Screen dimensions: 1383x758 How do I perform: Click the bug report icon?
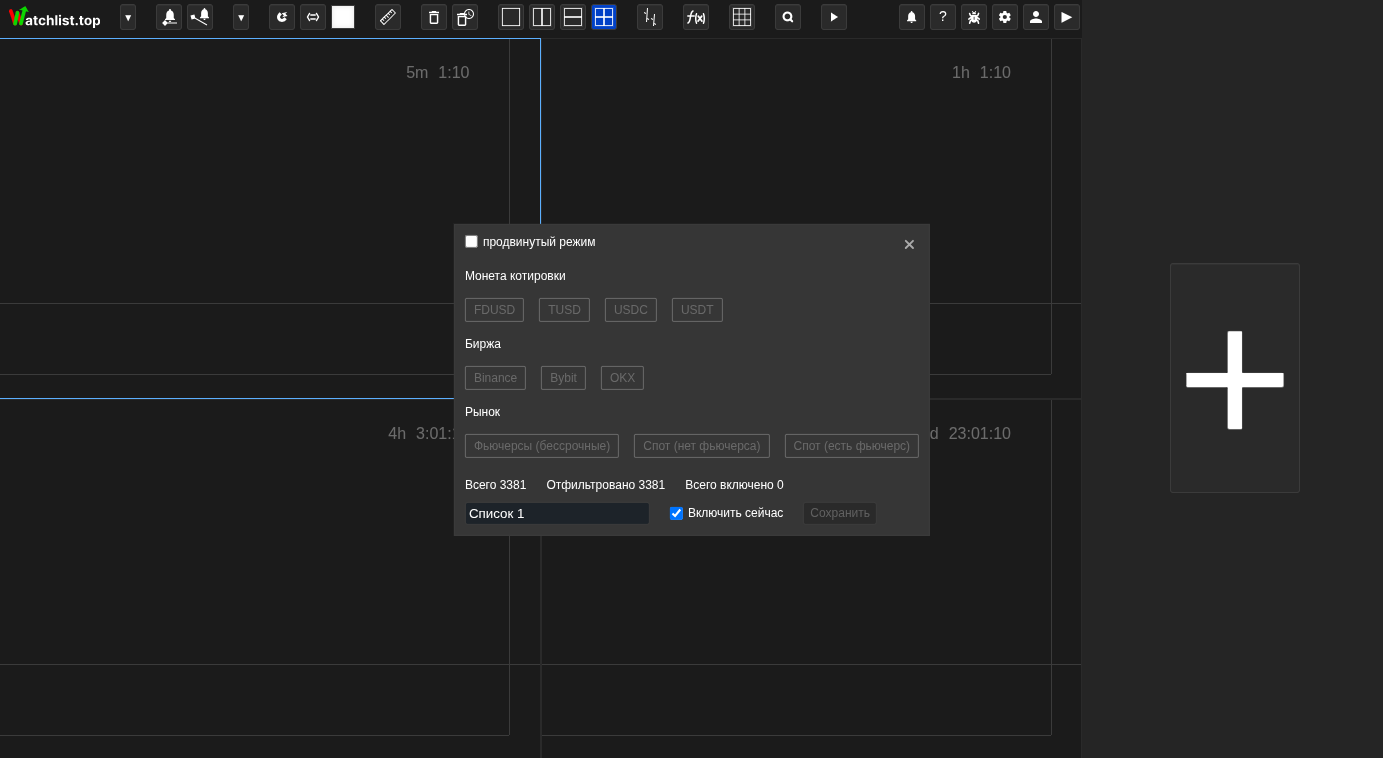tap(974, 17)
